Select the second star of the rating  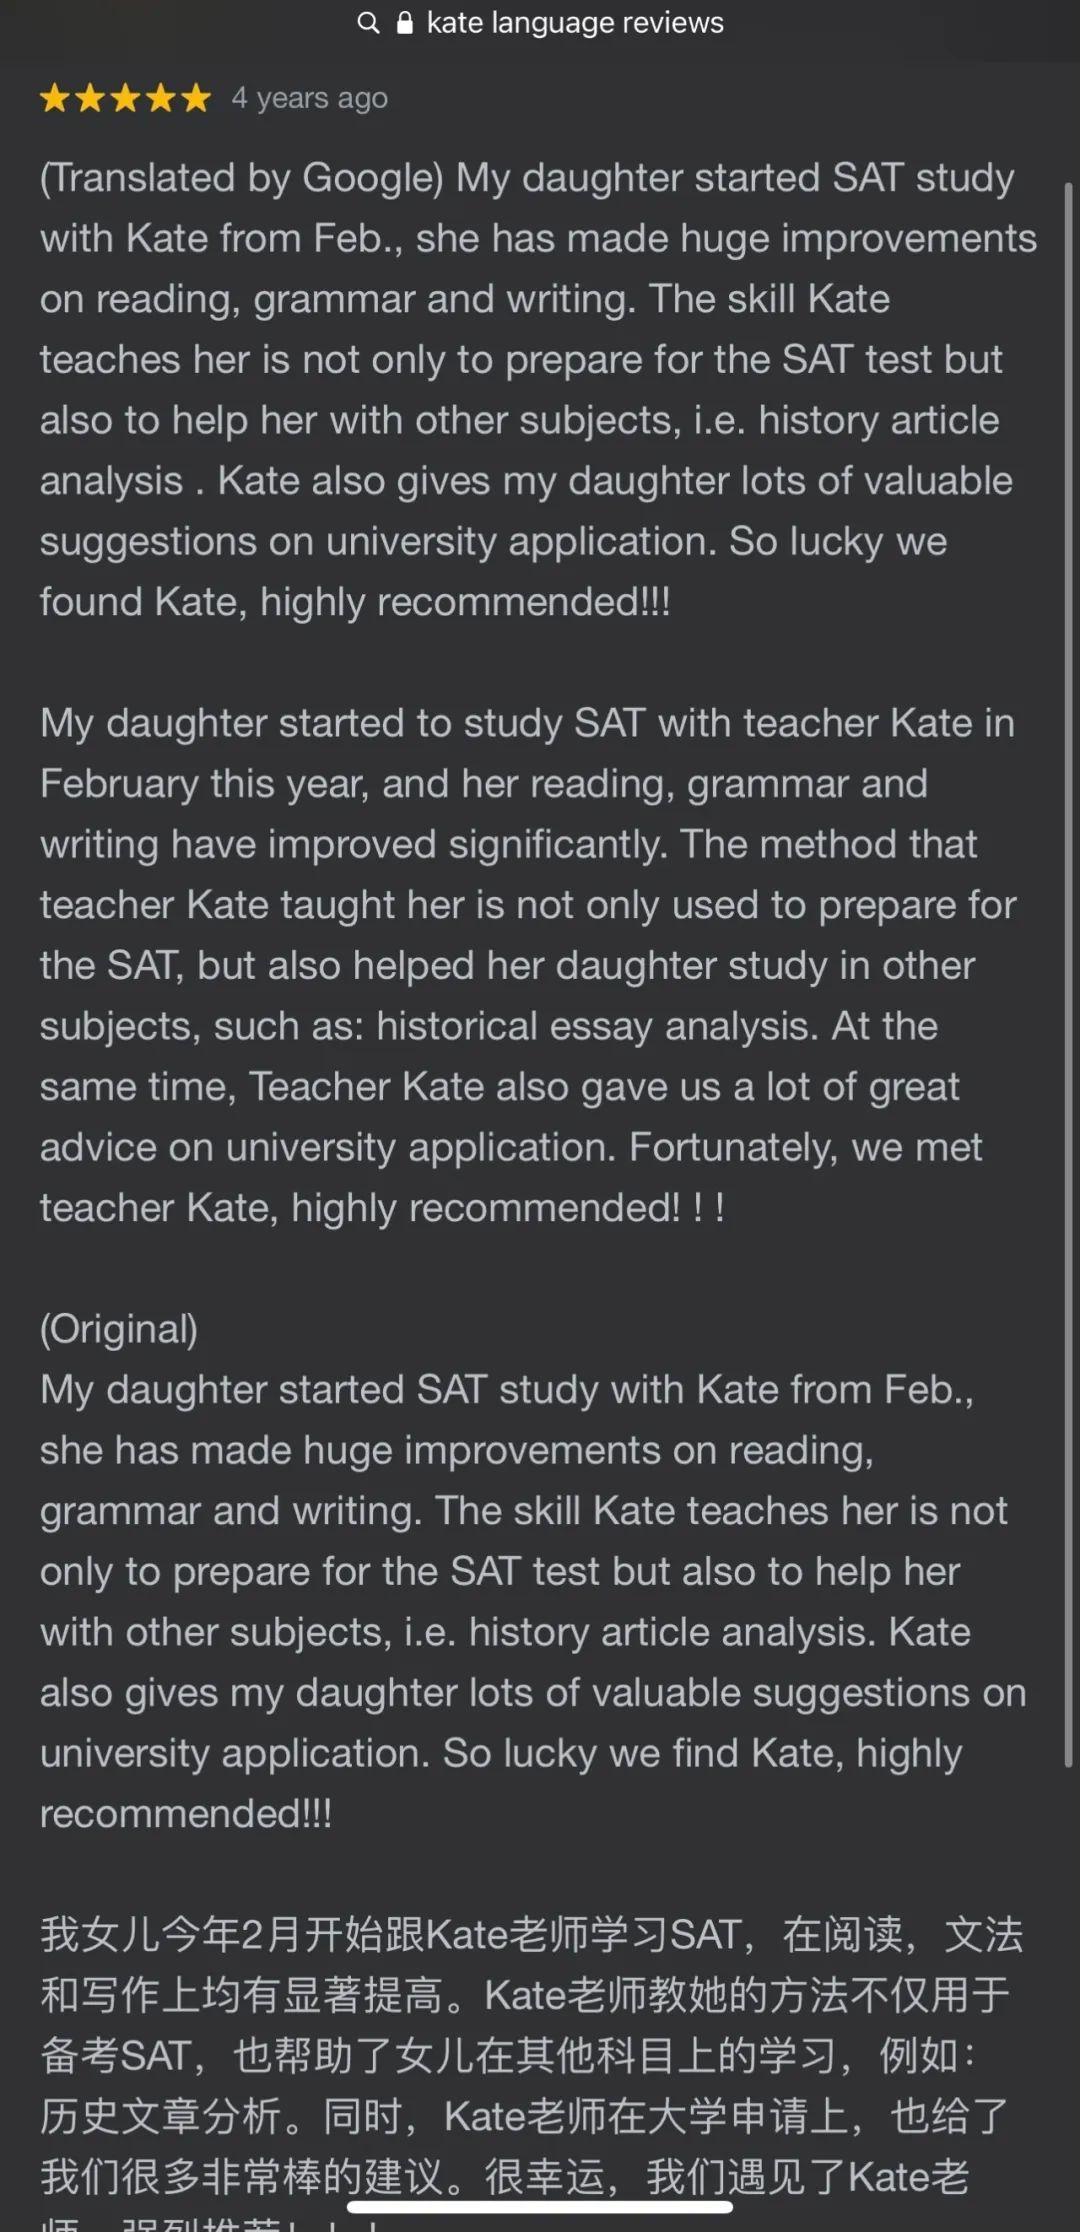point(90,98)
